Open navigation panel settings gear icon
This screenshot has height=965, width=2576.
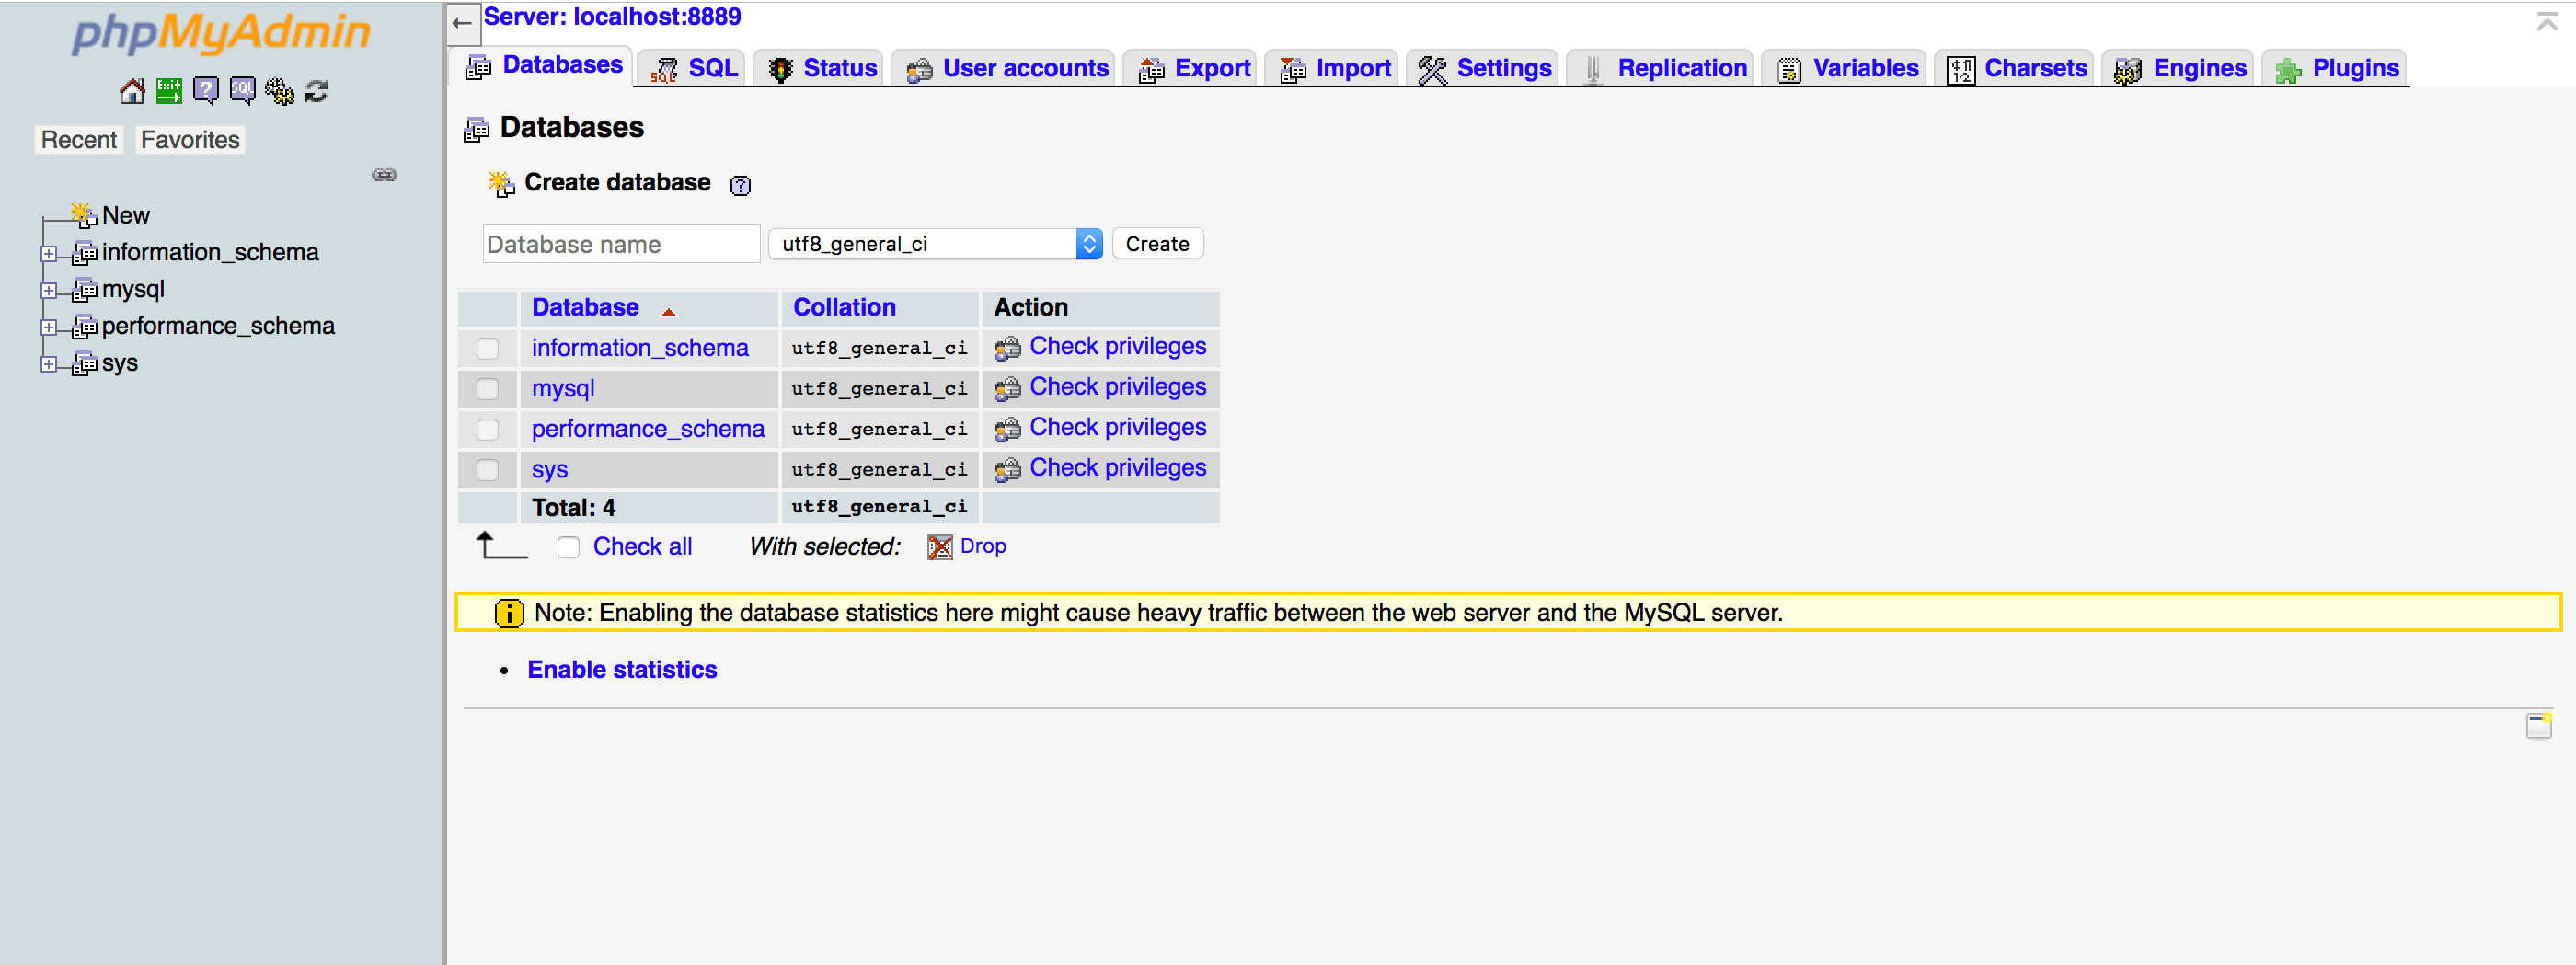(x=280, y=92)
